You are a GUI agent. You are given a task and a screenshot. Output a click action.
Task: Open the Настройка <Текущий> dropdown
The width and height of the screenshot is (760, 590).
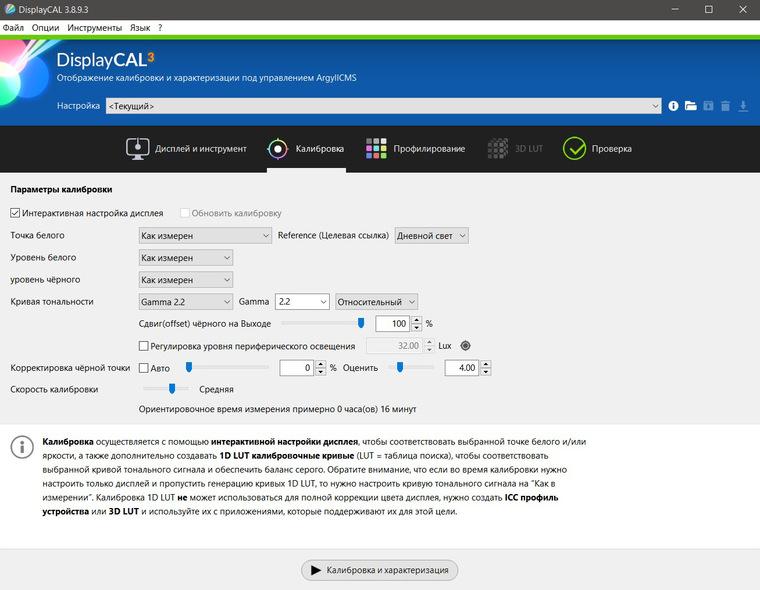pyautogui.click(x=383, y=106)
